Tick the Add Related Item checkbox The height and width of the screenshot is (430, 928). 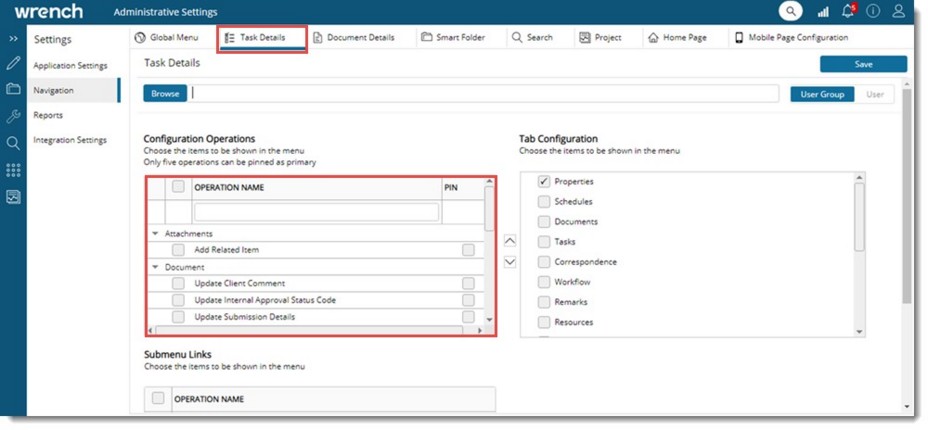178,250
